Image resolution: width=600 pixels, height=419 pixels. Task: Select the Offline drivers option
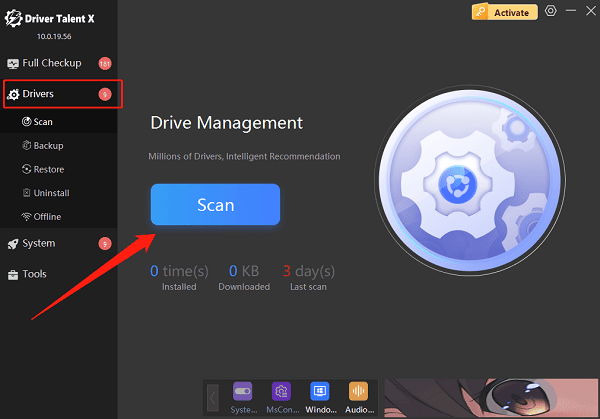(48, 217)
